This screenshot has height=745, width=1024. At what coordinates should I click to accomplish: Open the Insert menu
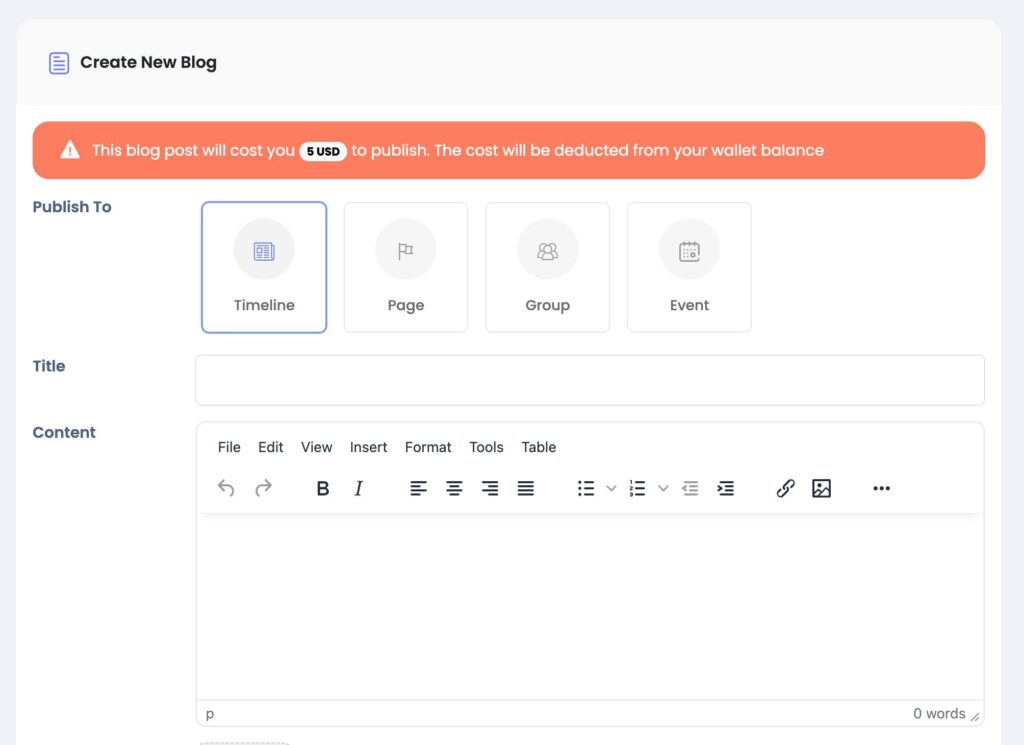pyautogui.click(x=368, y=447)
